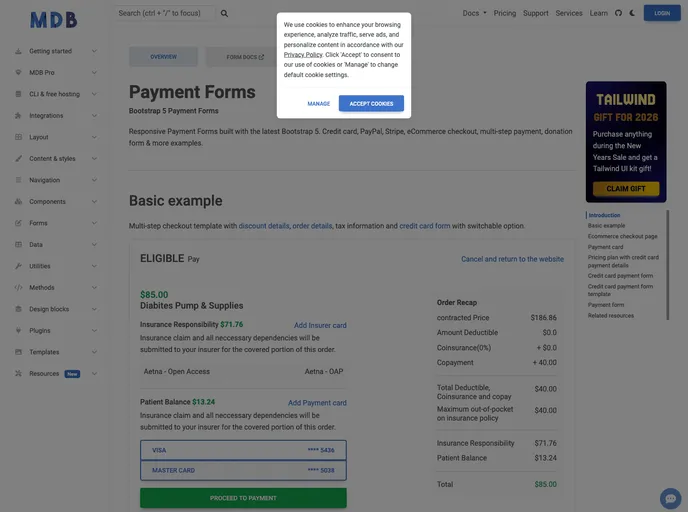Jump to Ecommerce checkout page section
This screenshot has height=512, width=688.
coord(622,236)
